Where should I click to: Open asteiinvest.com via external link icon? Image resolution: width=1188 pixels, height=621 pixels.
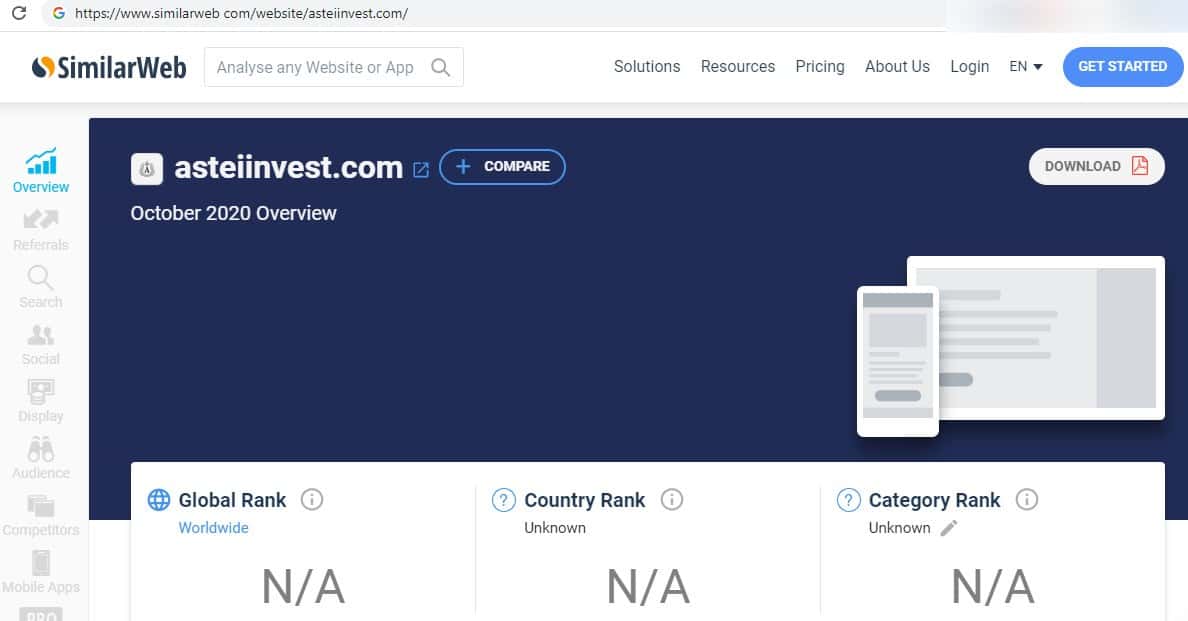point(420,170)
